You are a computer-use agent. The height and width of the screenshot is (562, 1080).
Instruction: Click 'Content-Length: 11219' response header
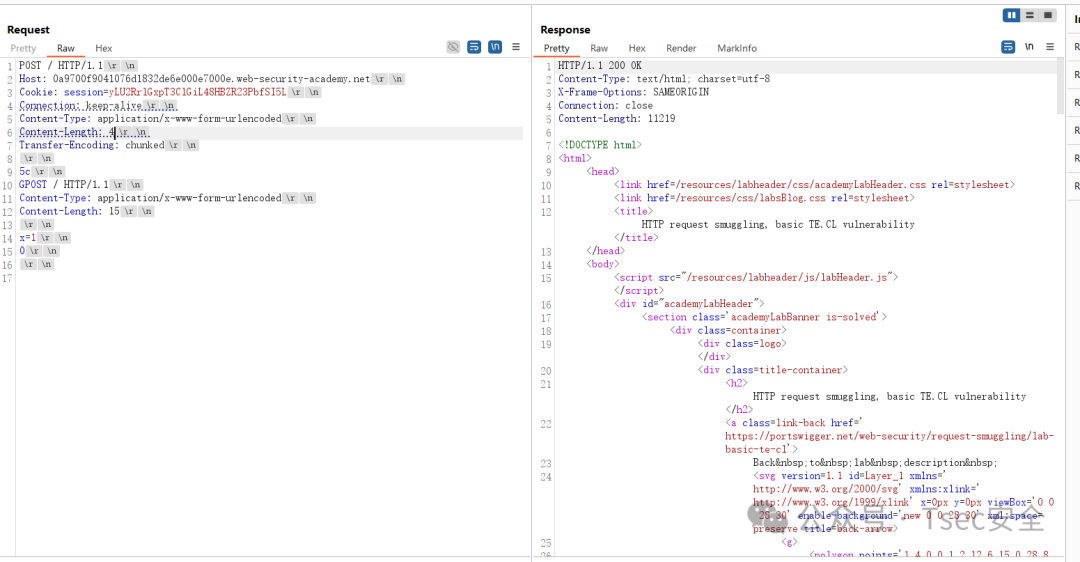pos(616,118)
